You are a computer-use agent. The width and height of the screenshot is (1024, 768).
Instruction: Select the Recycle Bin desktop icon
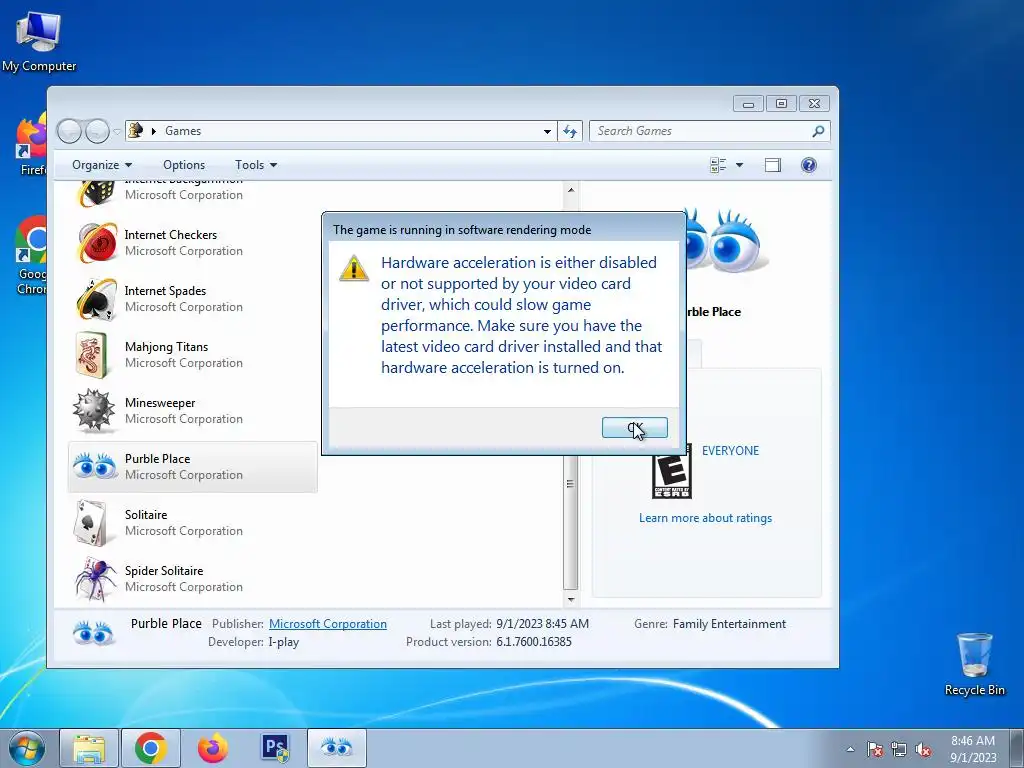click(974, 664)
